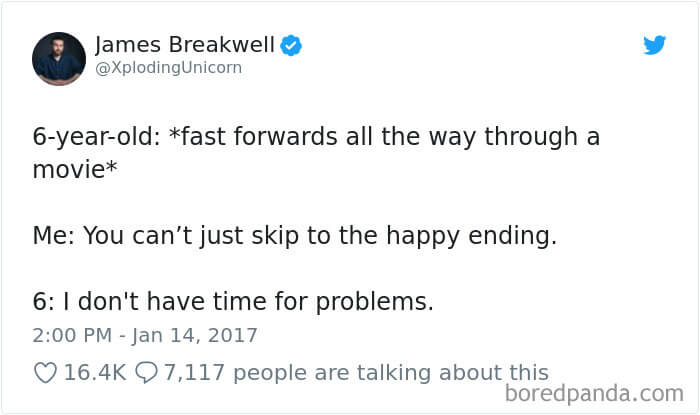Image resolution: width=700 pixels, height=415 pixels.
Task: Click "I don't have time for problems" text
Action: click(248, 301)
